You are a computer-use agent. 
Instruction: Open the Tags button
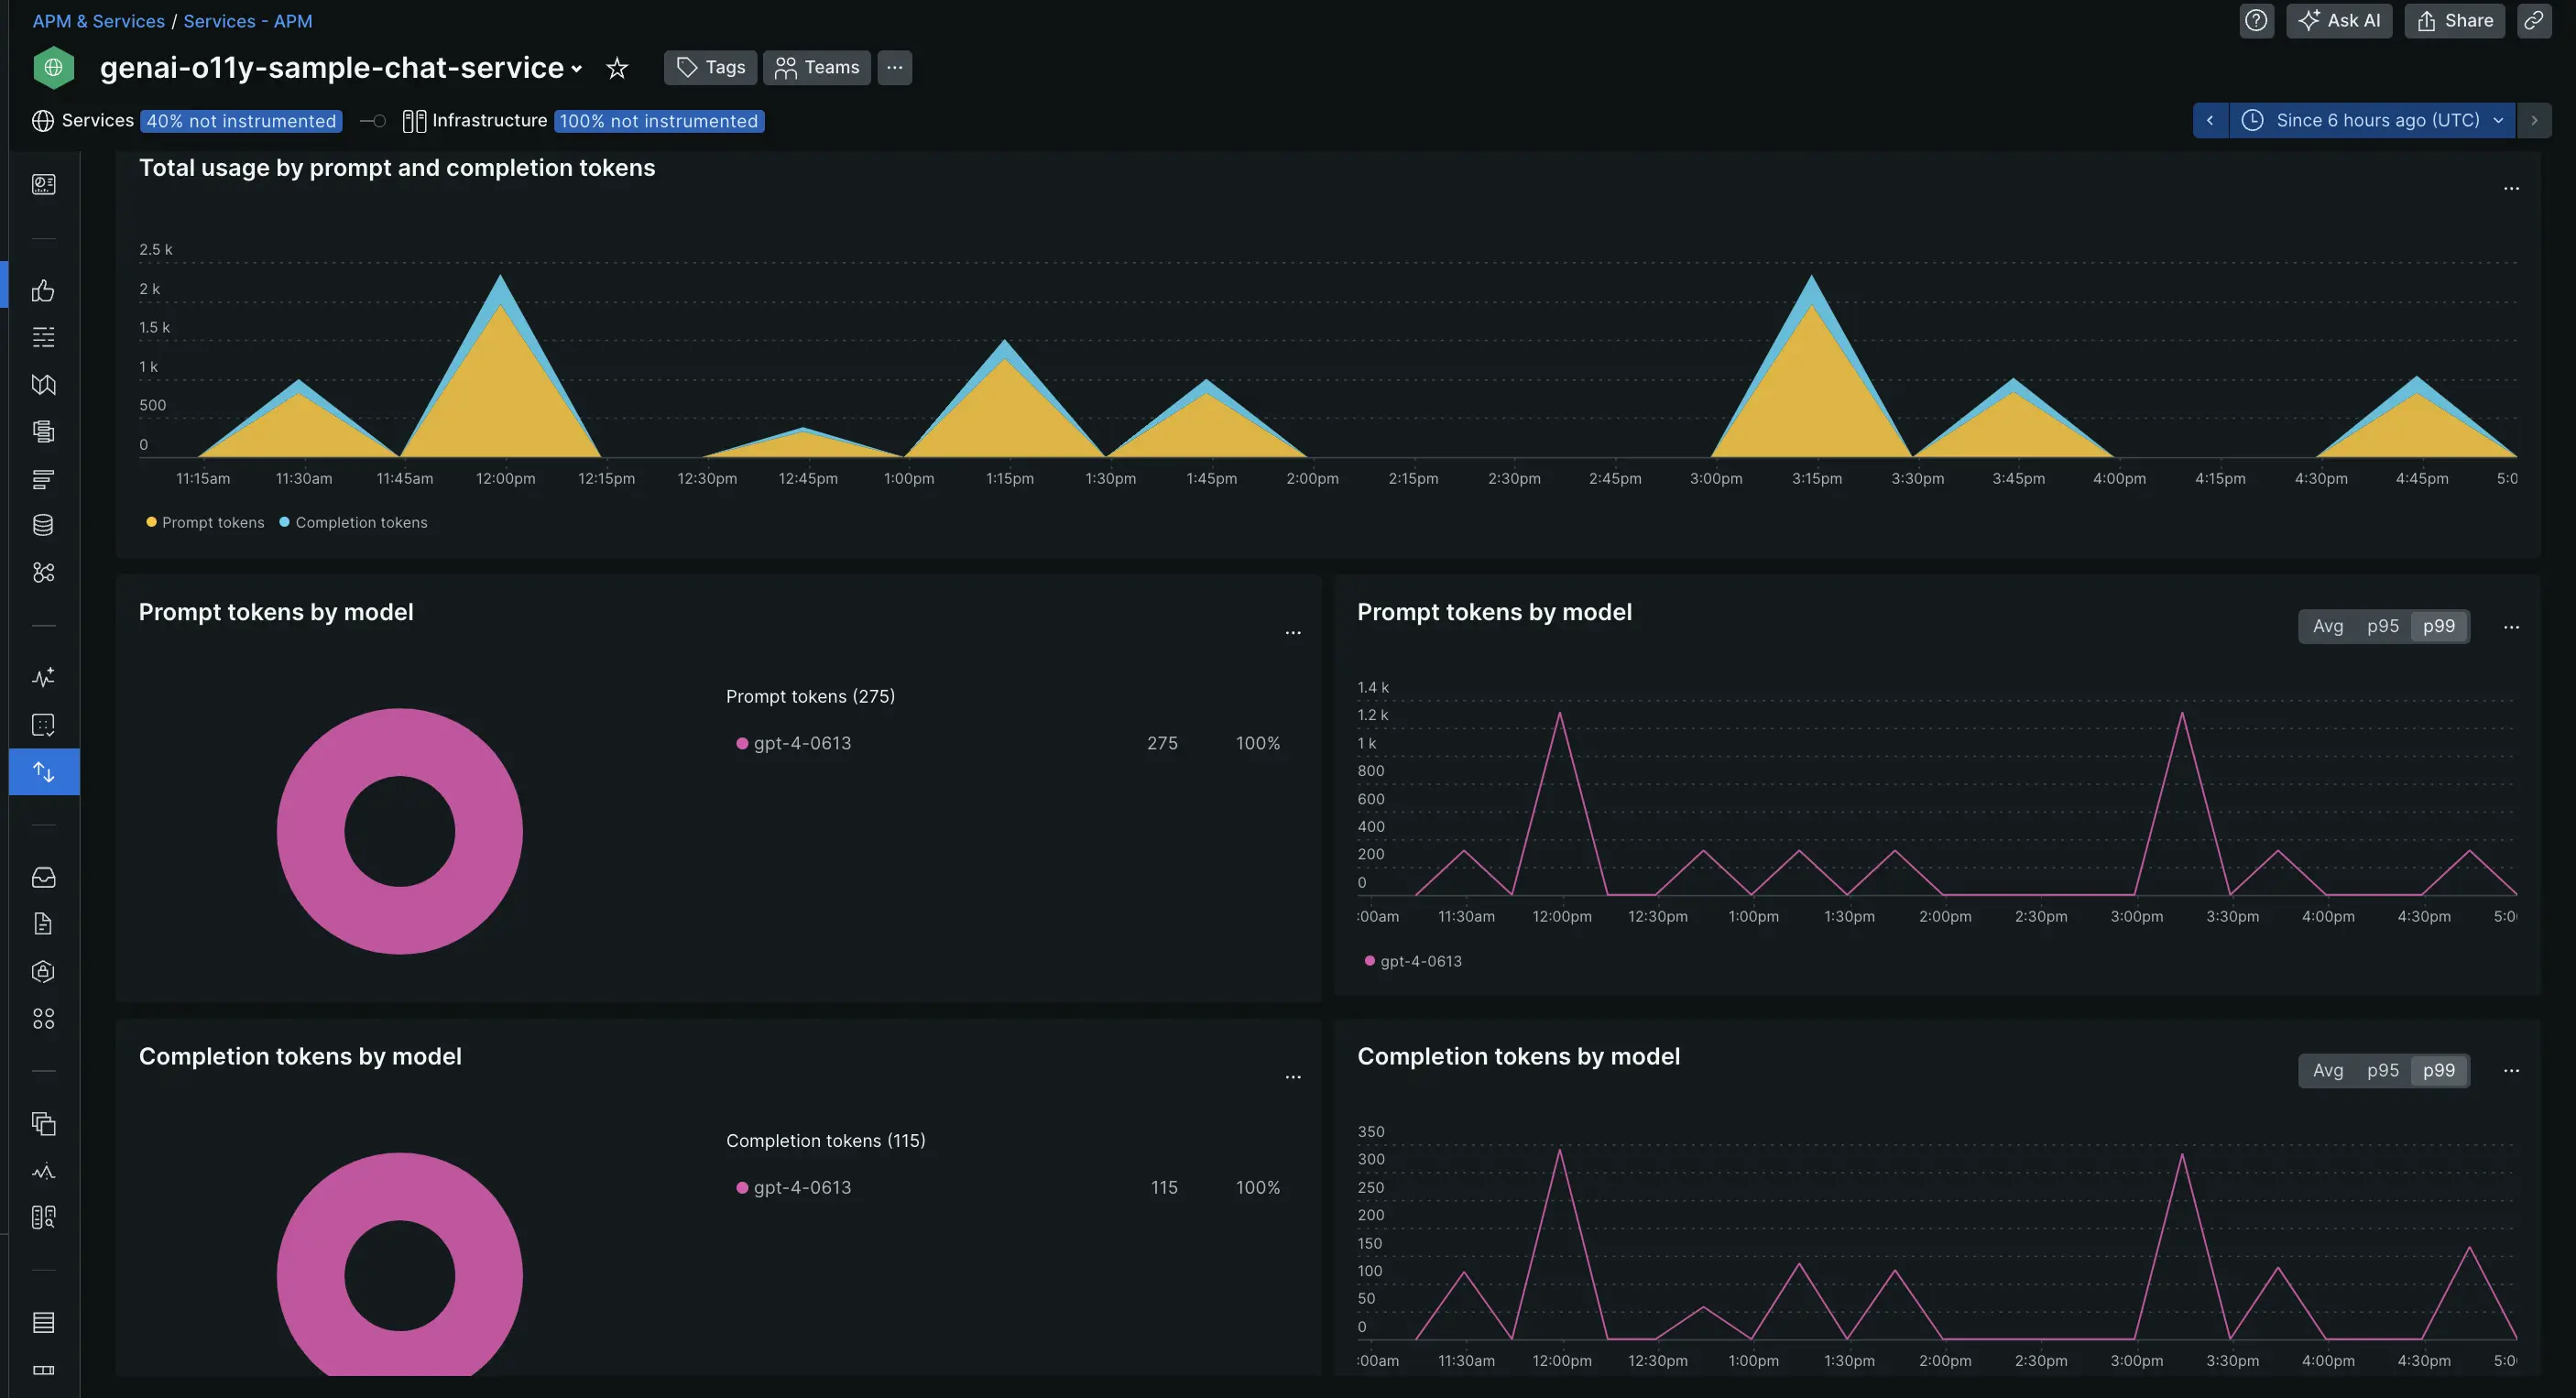pos(710,68)
